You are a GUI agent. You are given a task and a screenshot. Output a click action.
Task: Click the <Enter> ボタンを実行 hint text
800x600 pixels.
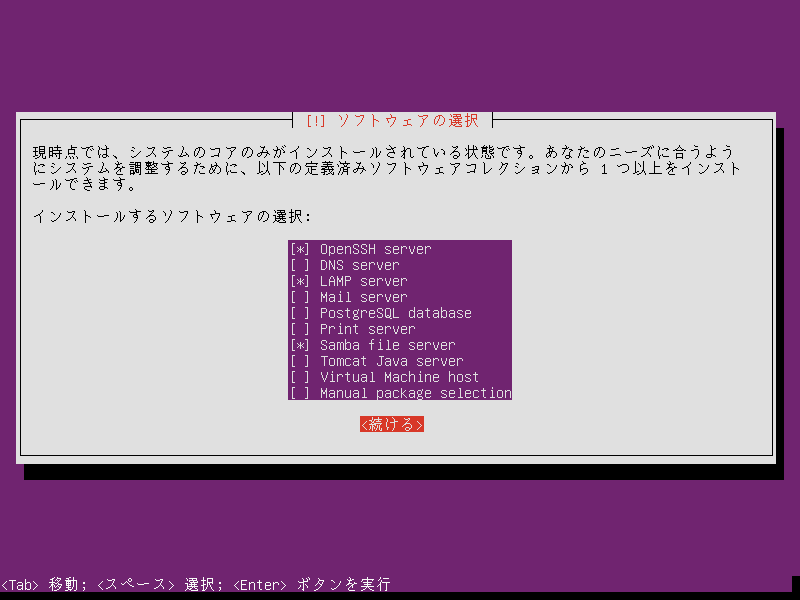pyautogui.click(x=311, y=584)
